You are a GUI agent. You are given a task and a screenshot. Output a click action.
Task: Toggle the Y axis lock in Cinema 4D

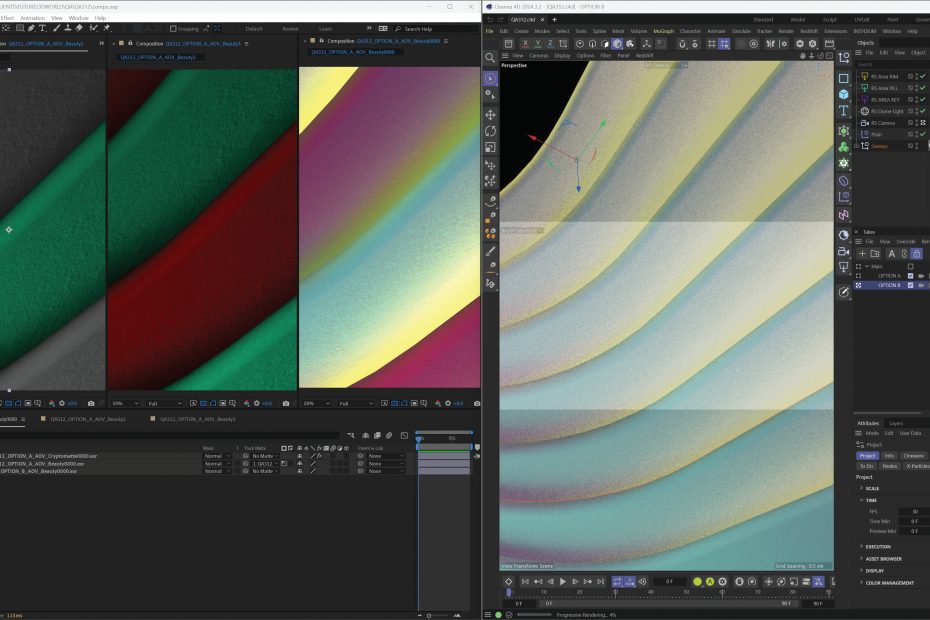pyautogui.click(x=537, y=43)
